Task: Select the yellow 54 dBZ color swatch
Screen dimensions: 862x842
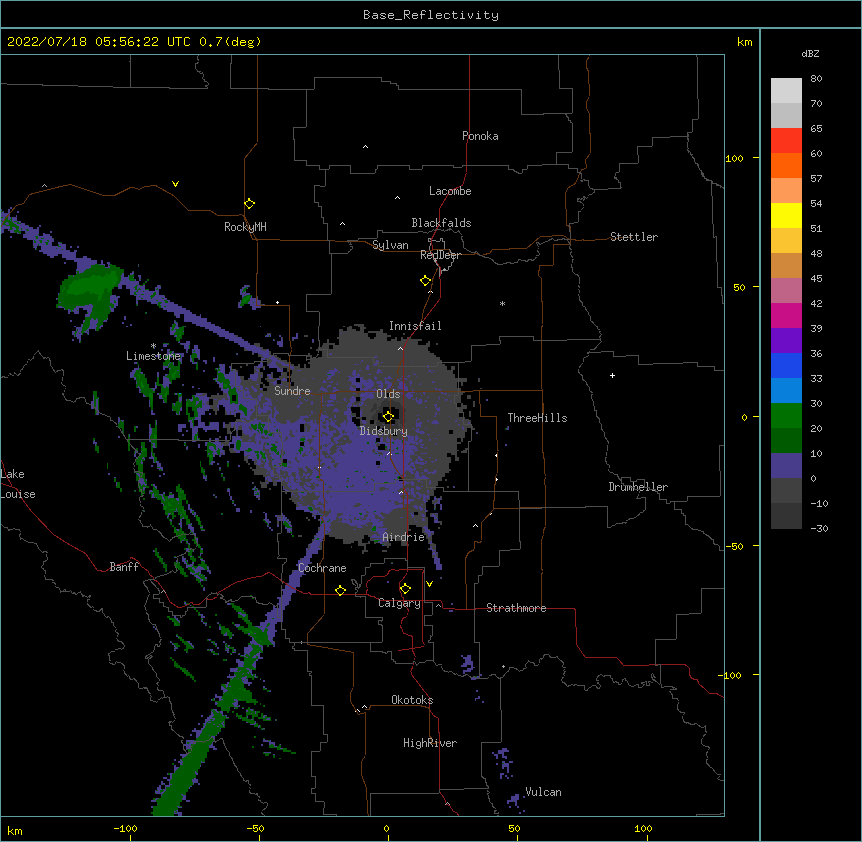Action: 786,215
